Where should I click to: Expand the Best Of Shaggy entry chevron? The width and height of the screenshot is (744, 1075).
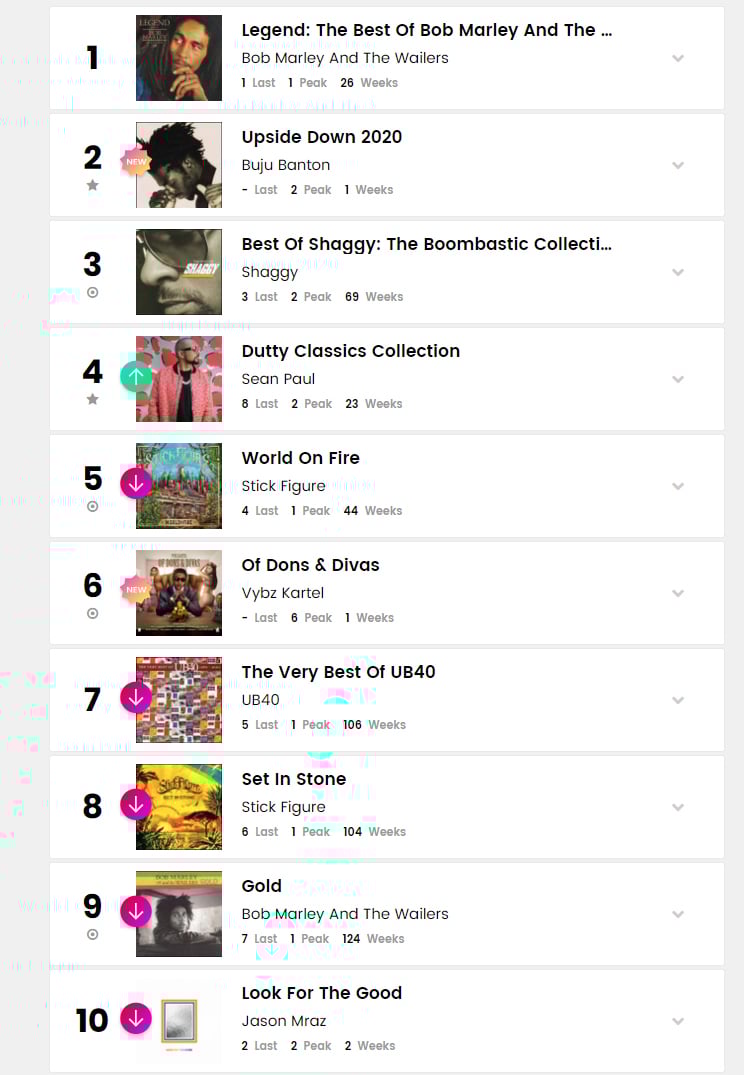pyautogui.click(x=678, y=272)
